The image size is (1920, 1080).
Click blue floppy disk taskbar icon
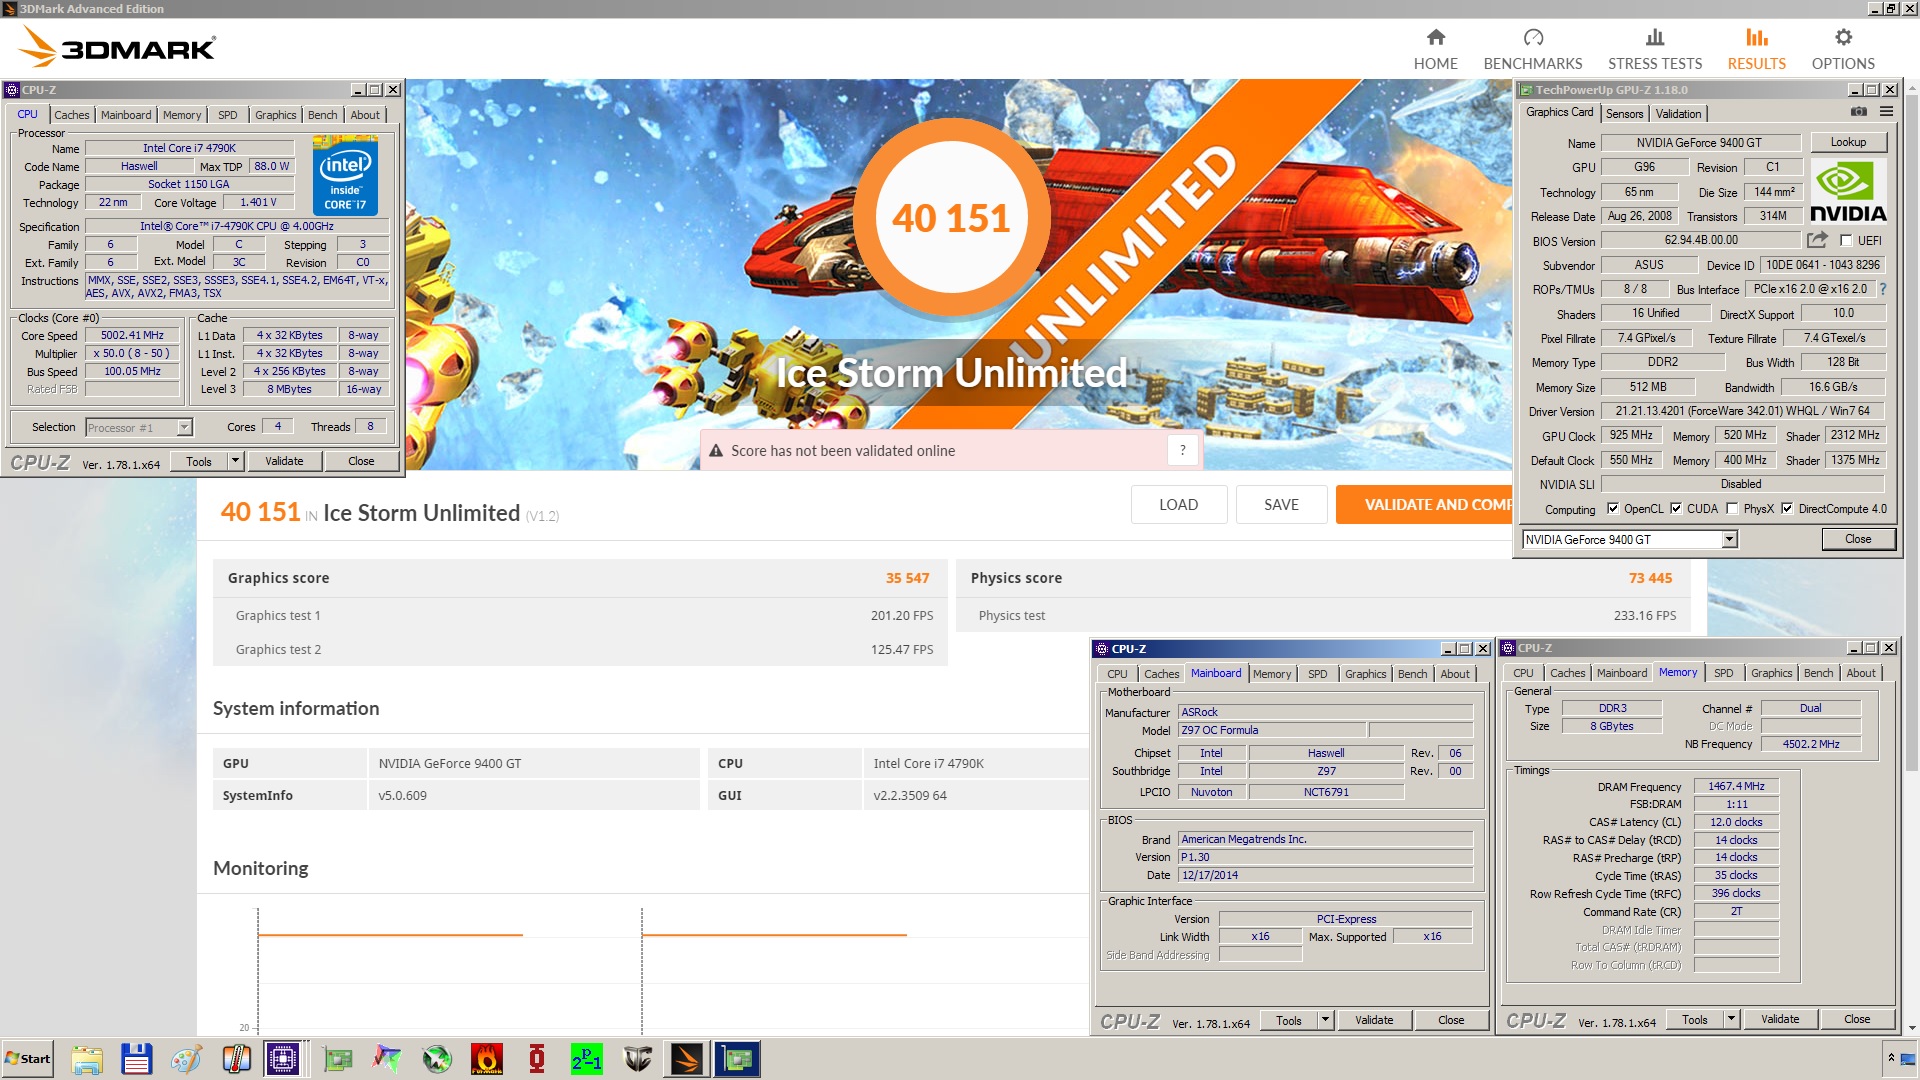[136, 1059]
